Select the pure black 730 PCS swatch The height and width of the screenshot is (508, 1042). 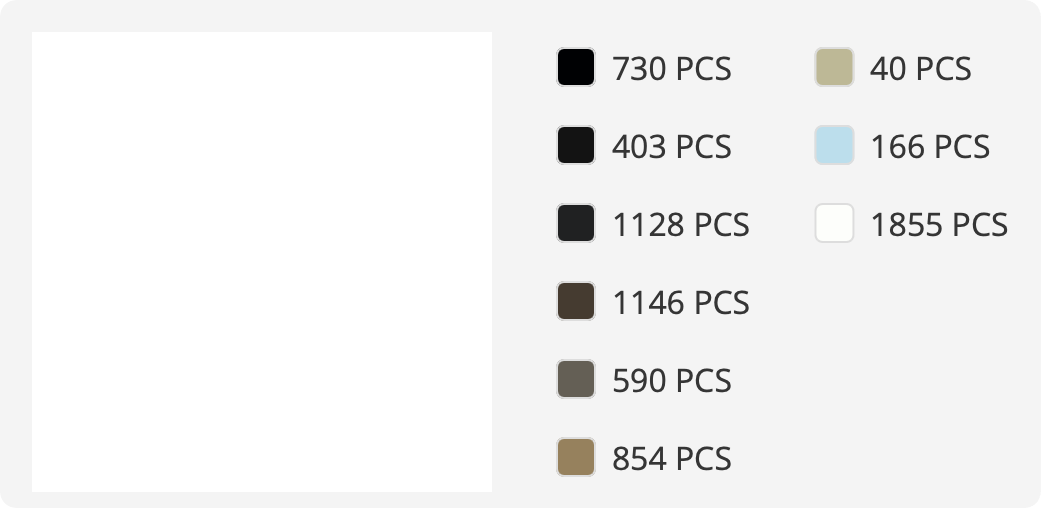(x=575, y=67)
